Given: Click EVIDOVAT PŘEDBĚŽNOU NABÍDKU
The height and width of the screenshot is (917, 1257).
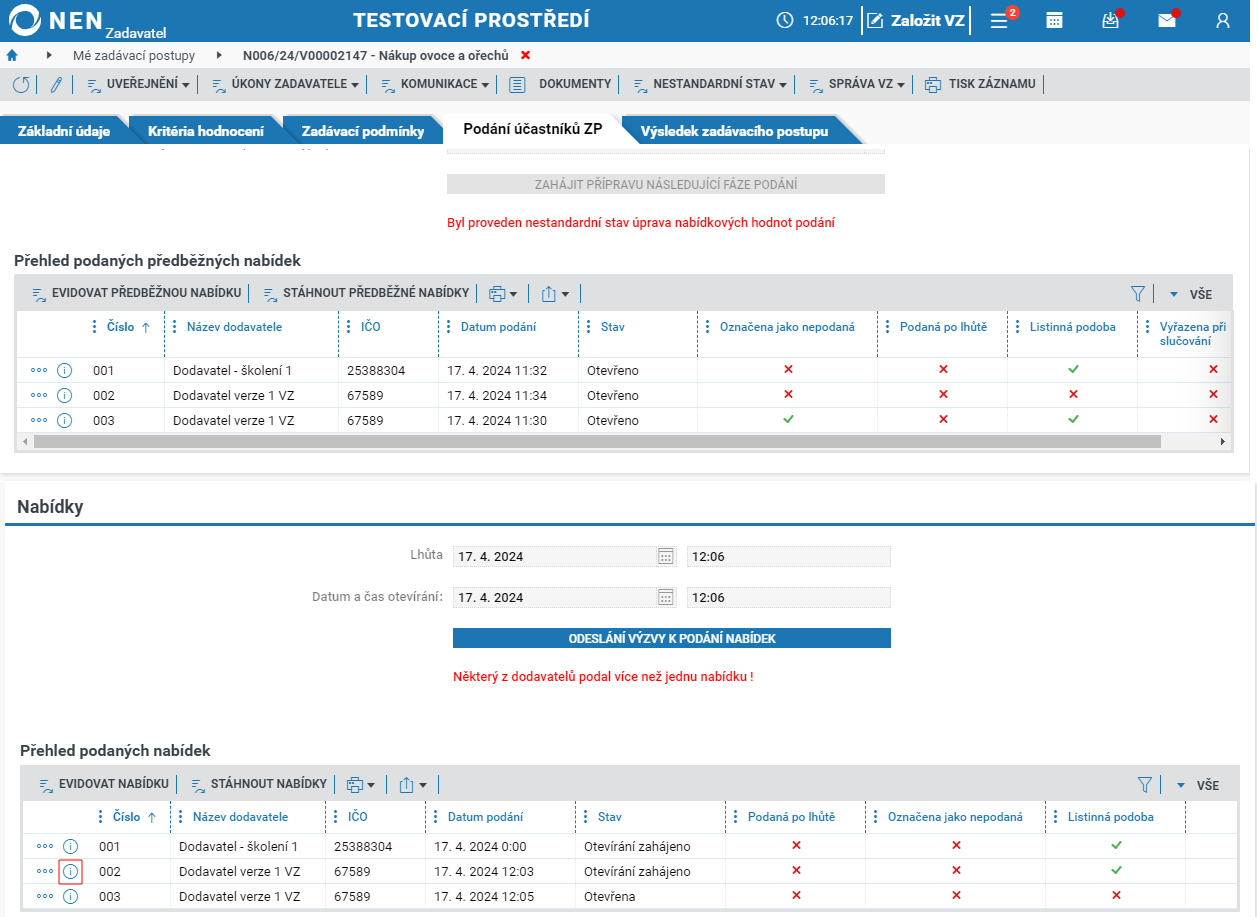Looking at the screenshot, I should coord(136,294).
